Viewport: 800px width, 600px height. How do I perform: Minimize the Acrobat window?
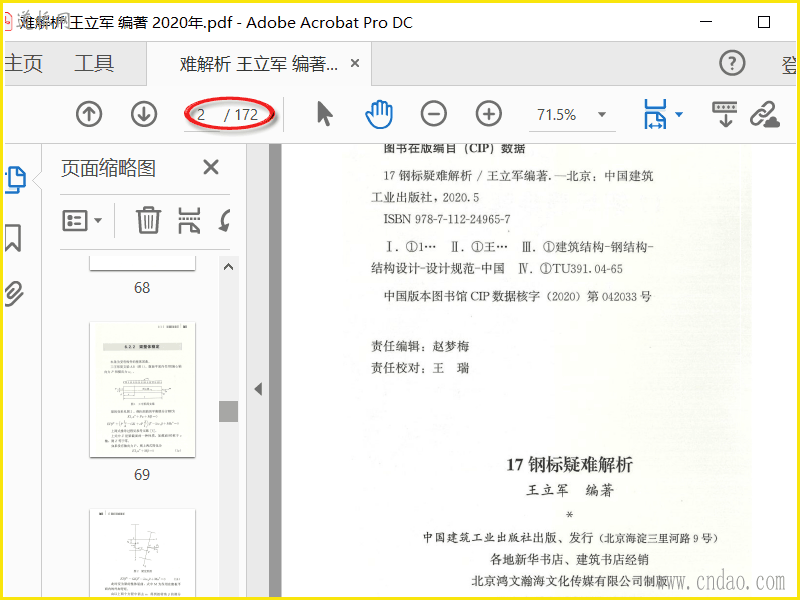tap(706, 22)
